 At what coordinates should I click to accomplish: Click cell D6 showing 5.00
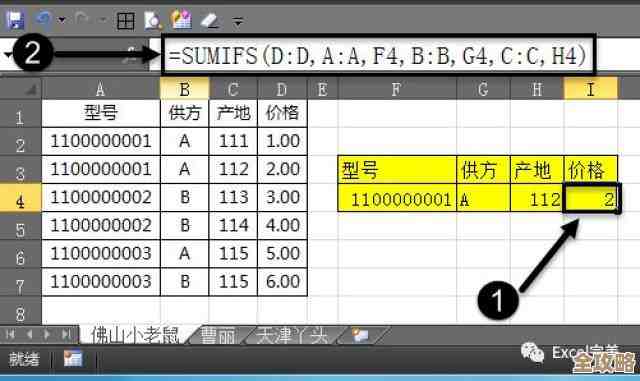click(x=282, y=254)
